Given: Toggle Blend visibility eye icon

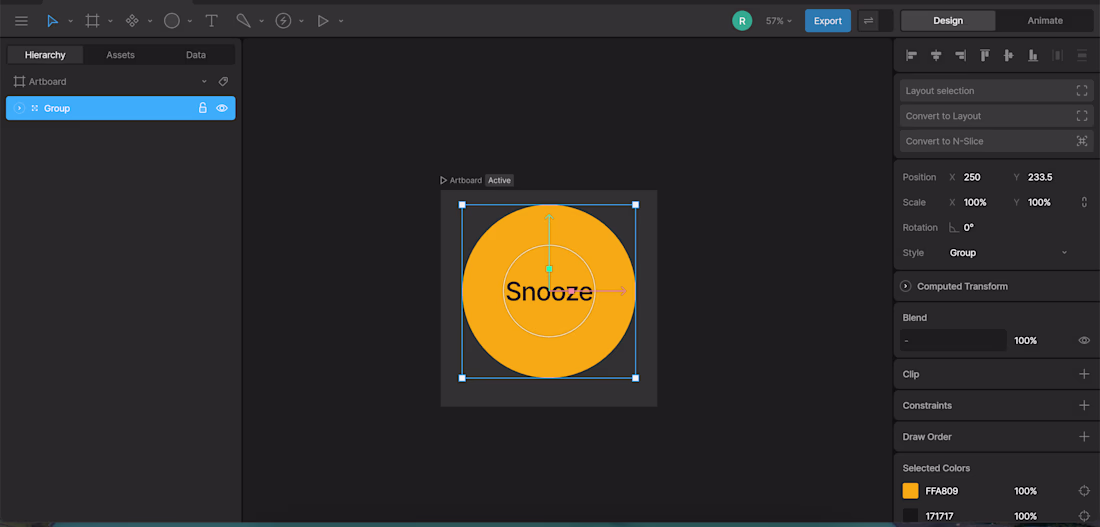Looking at the screenshot, I should pyautogui.click(x=1084, y=340).
